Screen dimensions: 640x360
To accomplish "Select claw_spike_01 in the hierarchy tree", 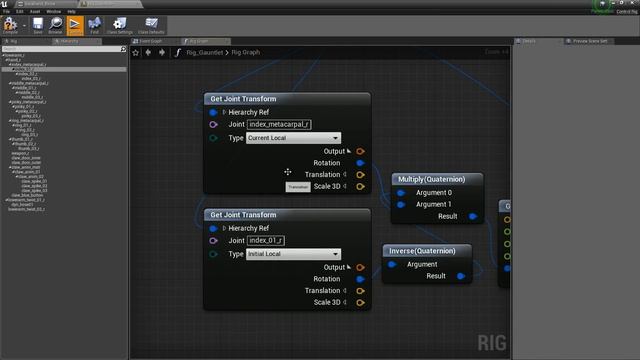I will (x=34, y=181).
